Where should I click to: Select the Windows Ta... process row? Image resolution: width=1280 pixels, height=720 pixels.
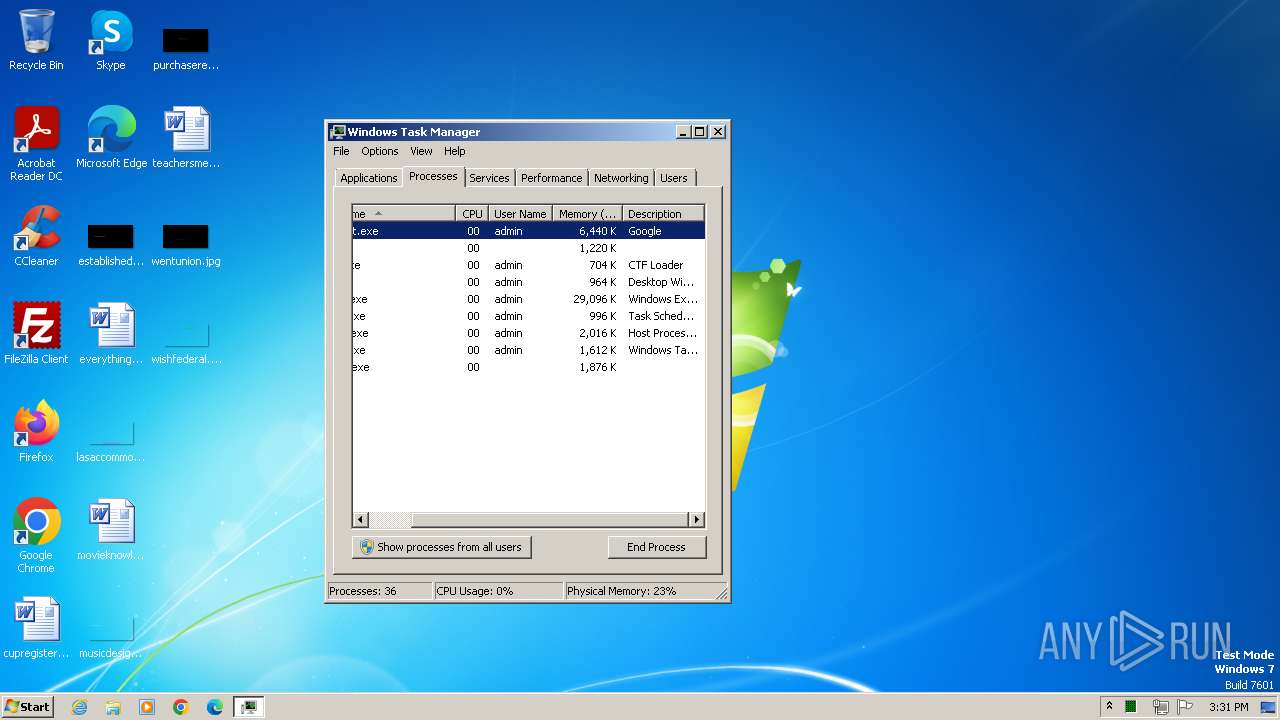tap(528, 350)
